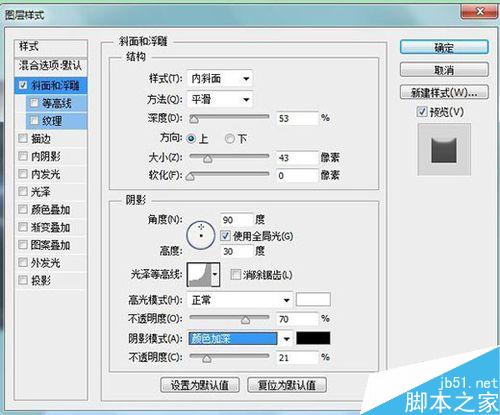Enable the 描边 checkbox

pyautogui.click(x=23, y=138)
